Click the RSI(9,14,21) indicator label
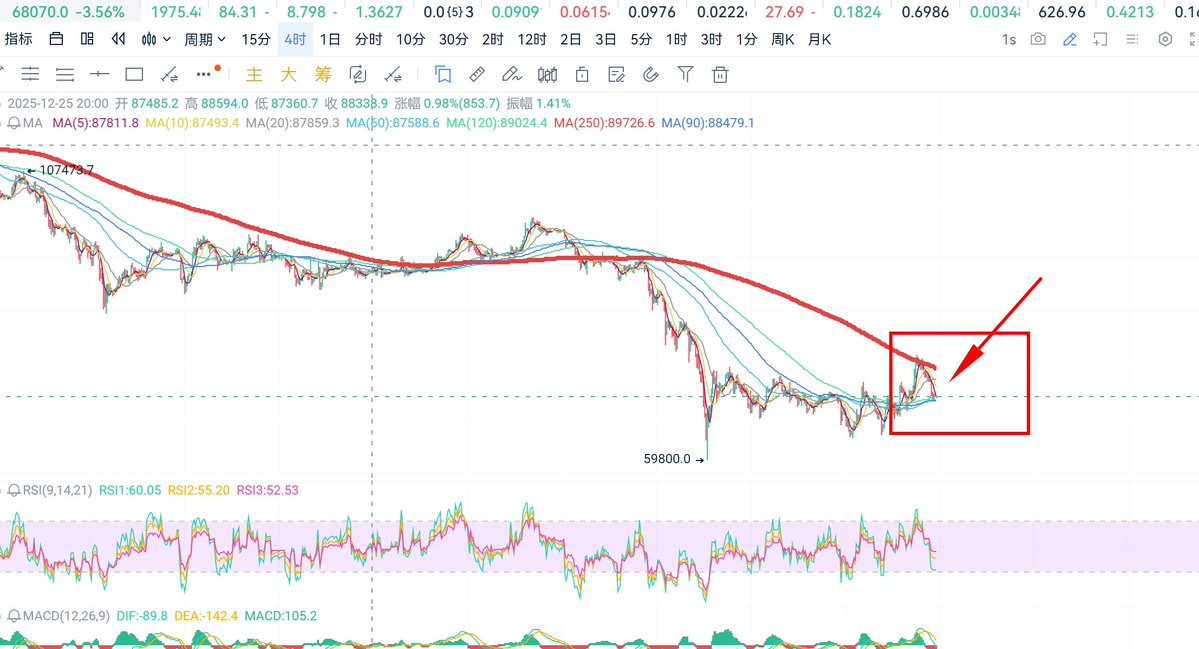 point(57,490)
